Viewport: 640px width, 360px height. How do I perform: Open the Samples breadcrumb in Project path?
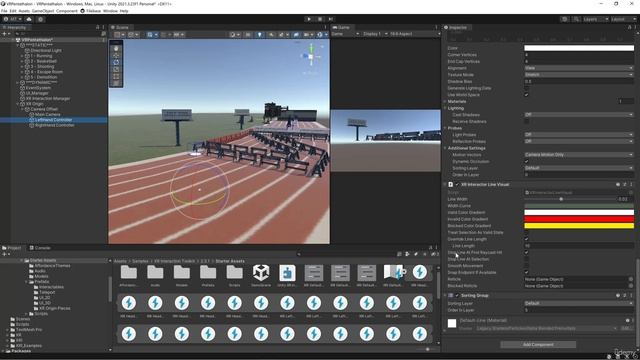(140, 261)
